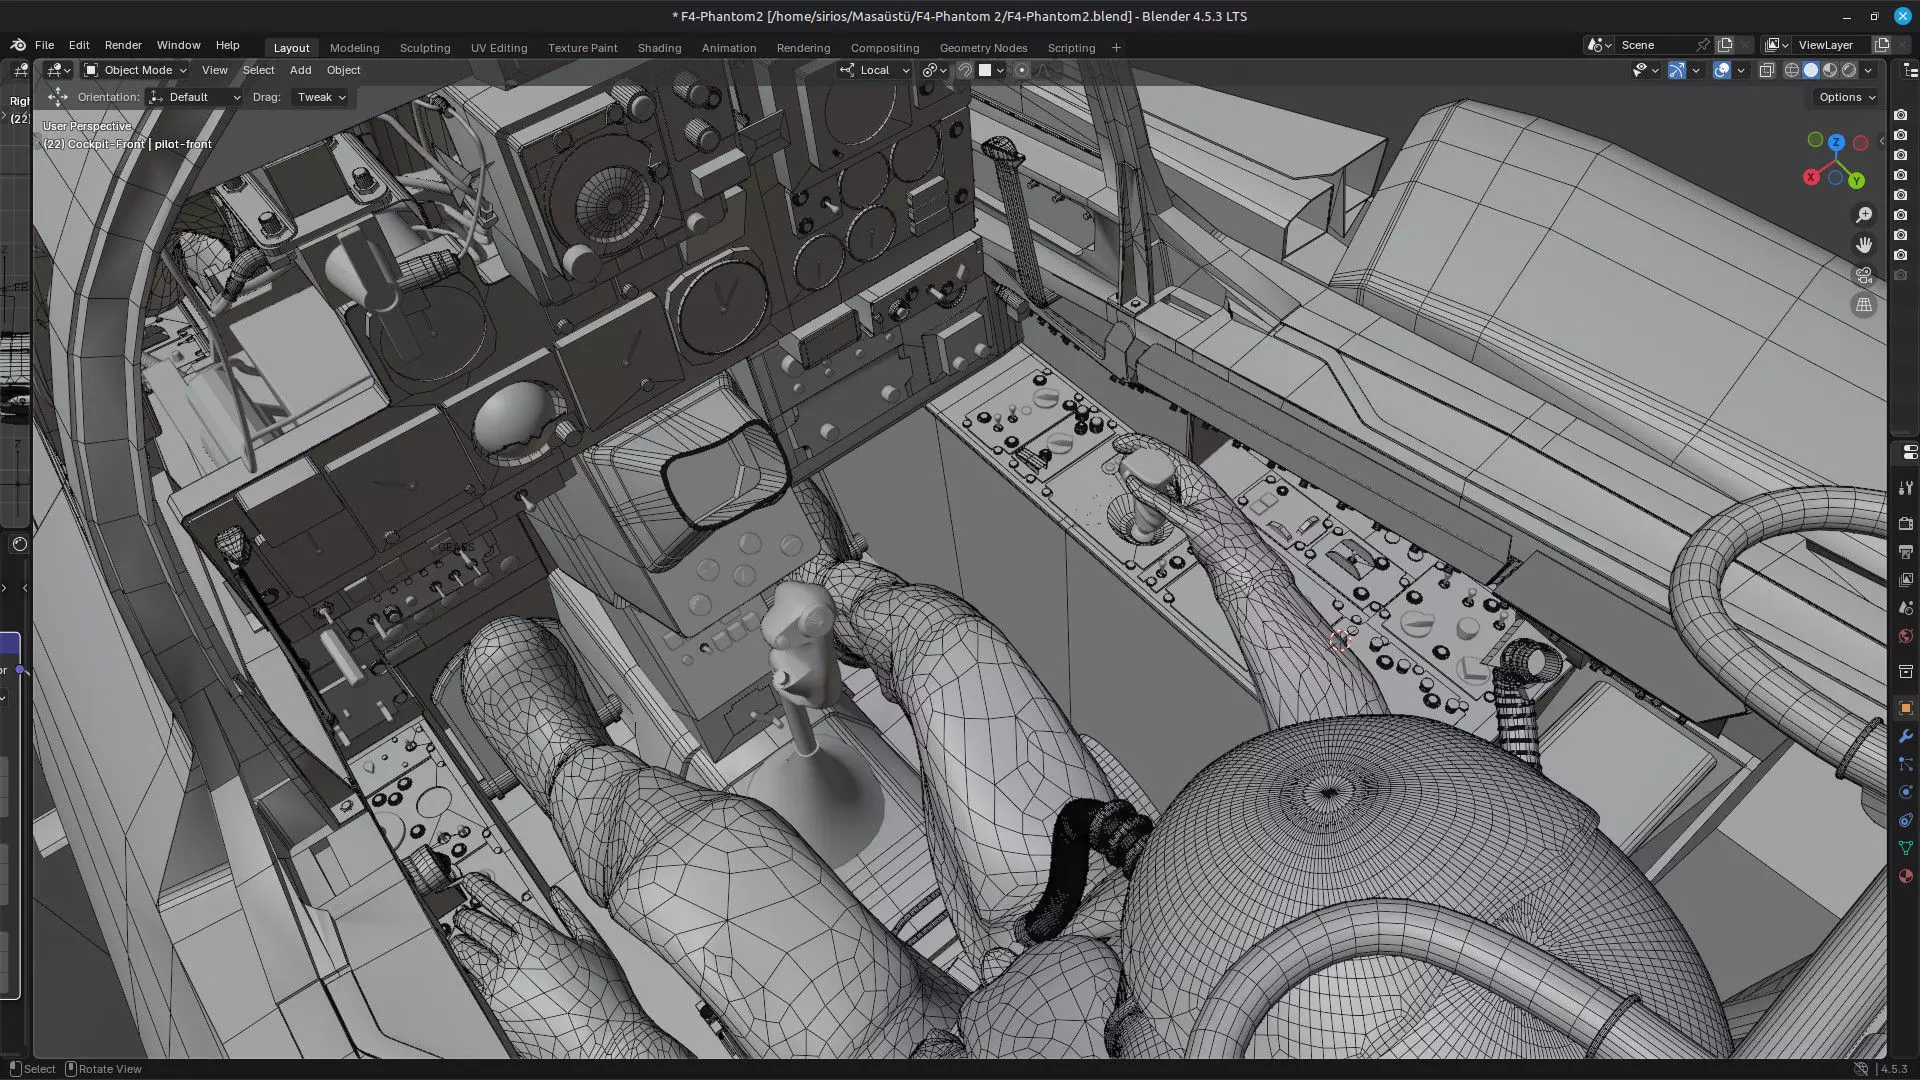1920x1080 pixels.
Task: Click the Z axis on navigation gizmo
Action: click(x=1836, y=143)
